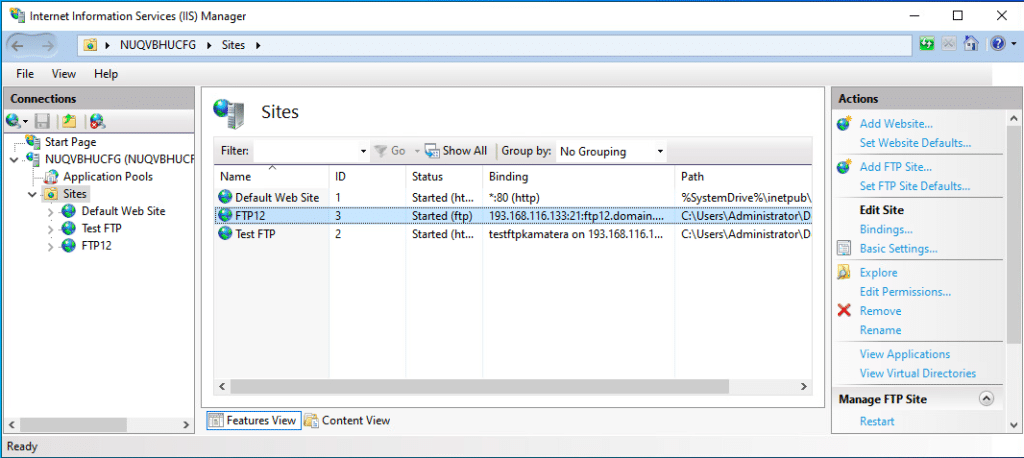Open Bindings action link
Image resolution: width=1024 pixels, height=458 pixels.
pos(886,229)
